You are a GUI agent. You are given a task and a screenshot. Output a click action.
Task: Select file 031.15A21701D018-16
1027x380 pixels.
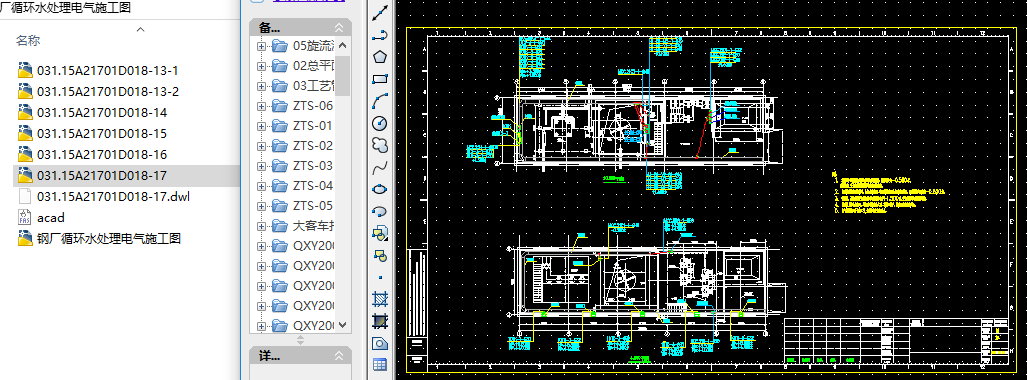click(x=102, y=155)
